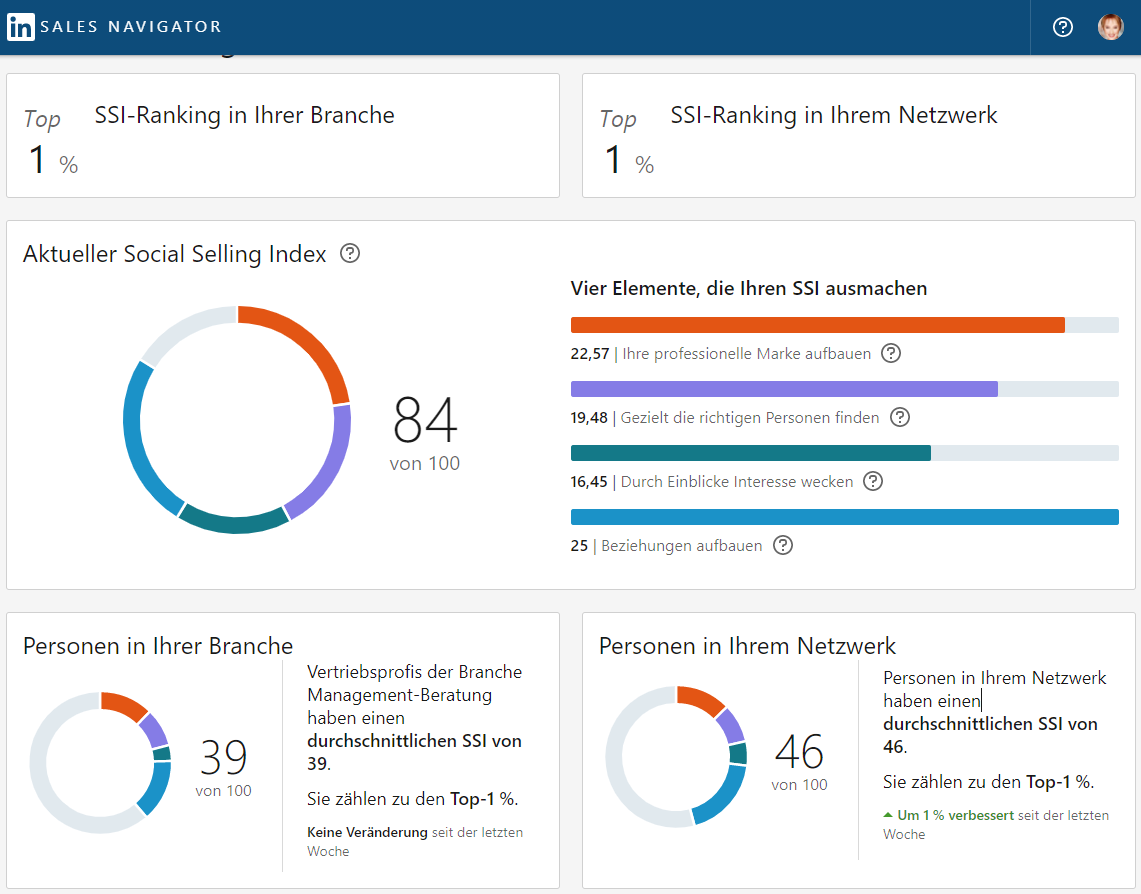This screenshot has width=1141, height=894.
Task: Click the SSI-Ranking in Ihrem Netzwerk heading
Action: click(834, 115)
